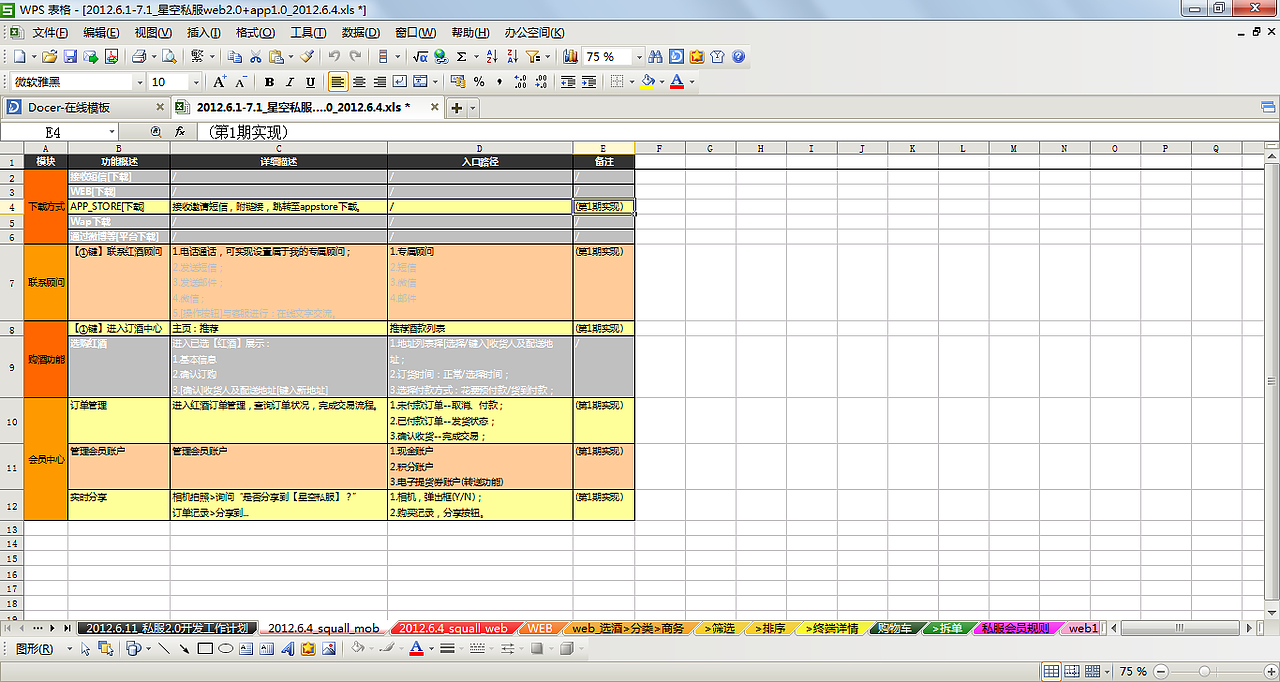Apply percent style formatting
Image resolution: width=1280 pixels, height=682 pixels.
(478, 81)
